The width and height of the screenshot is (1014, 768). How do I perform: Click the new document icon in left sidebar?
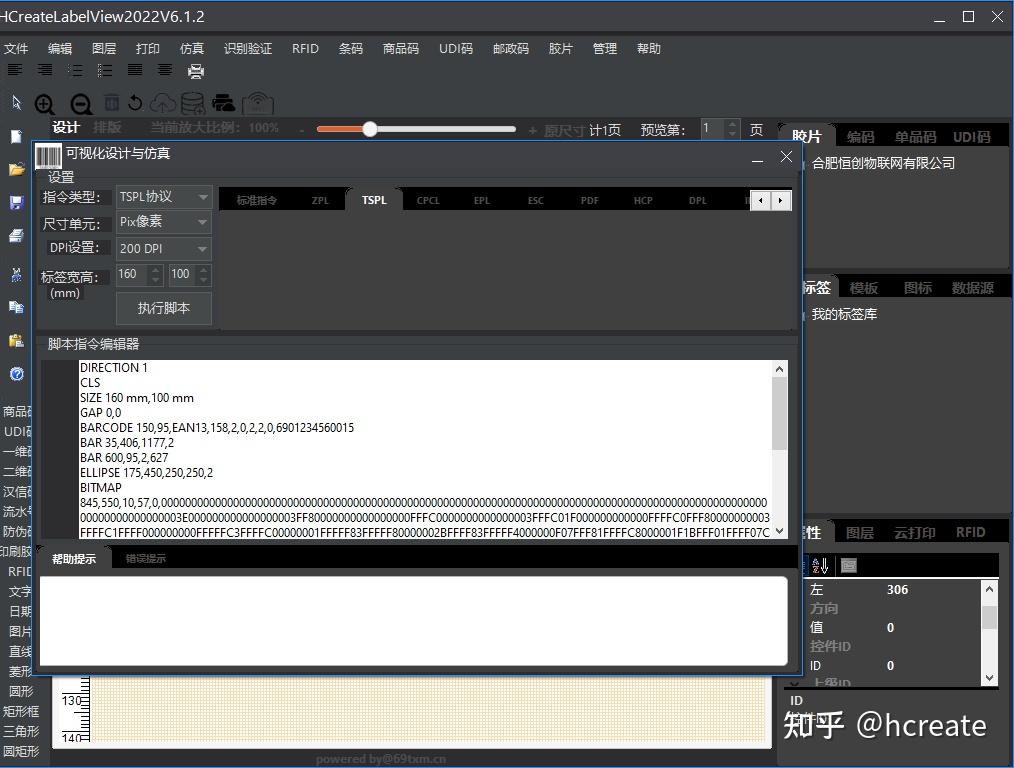coord(16,136)
